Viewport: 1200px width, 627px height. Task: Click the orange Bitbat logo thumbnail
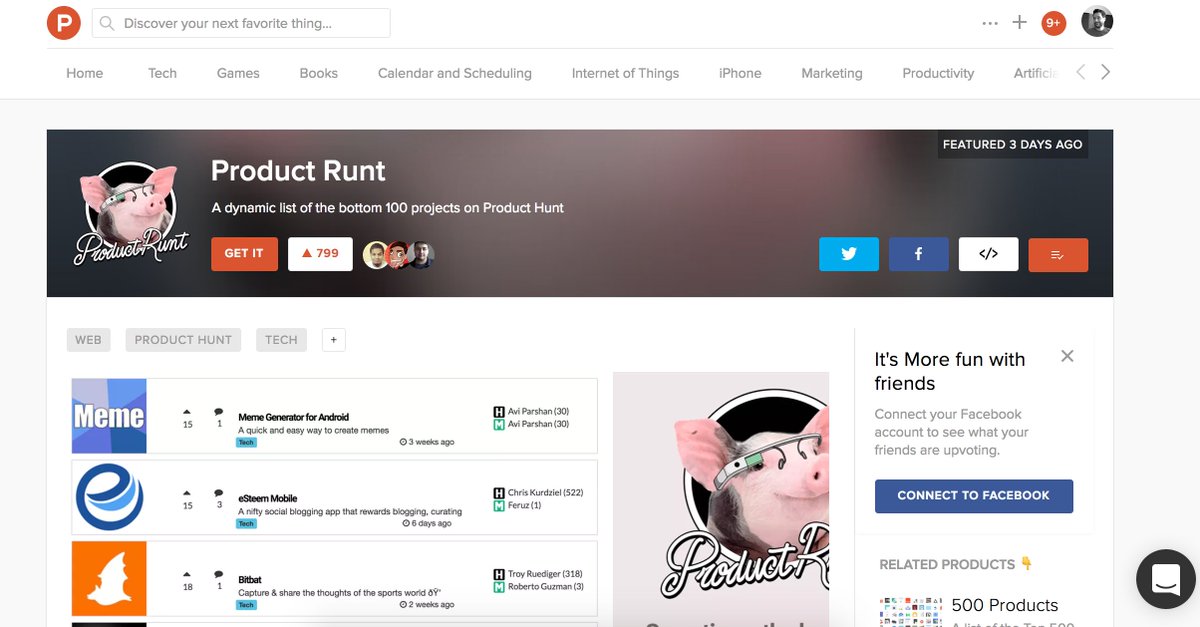pos(110,578)
